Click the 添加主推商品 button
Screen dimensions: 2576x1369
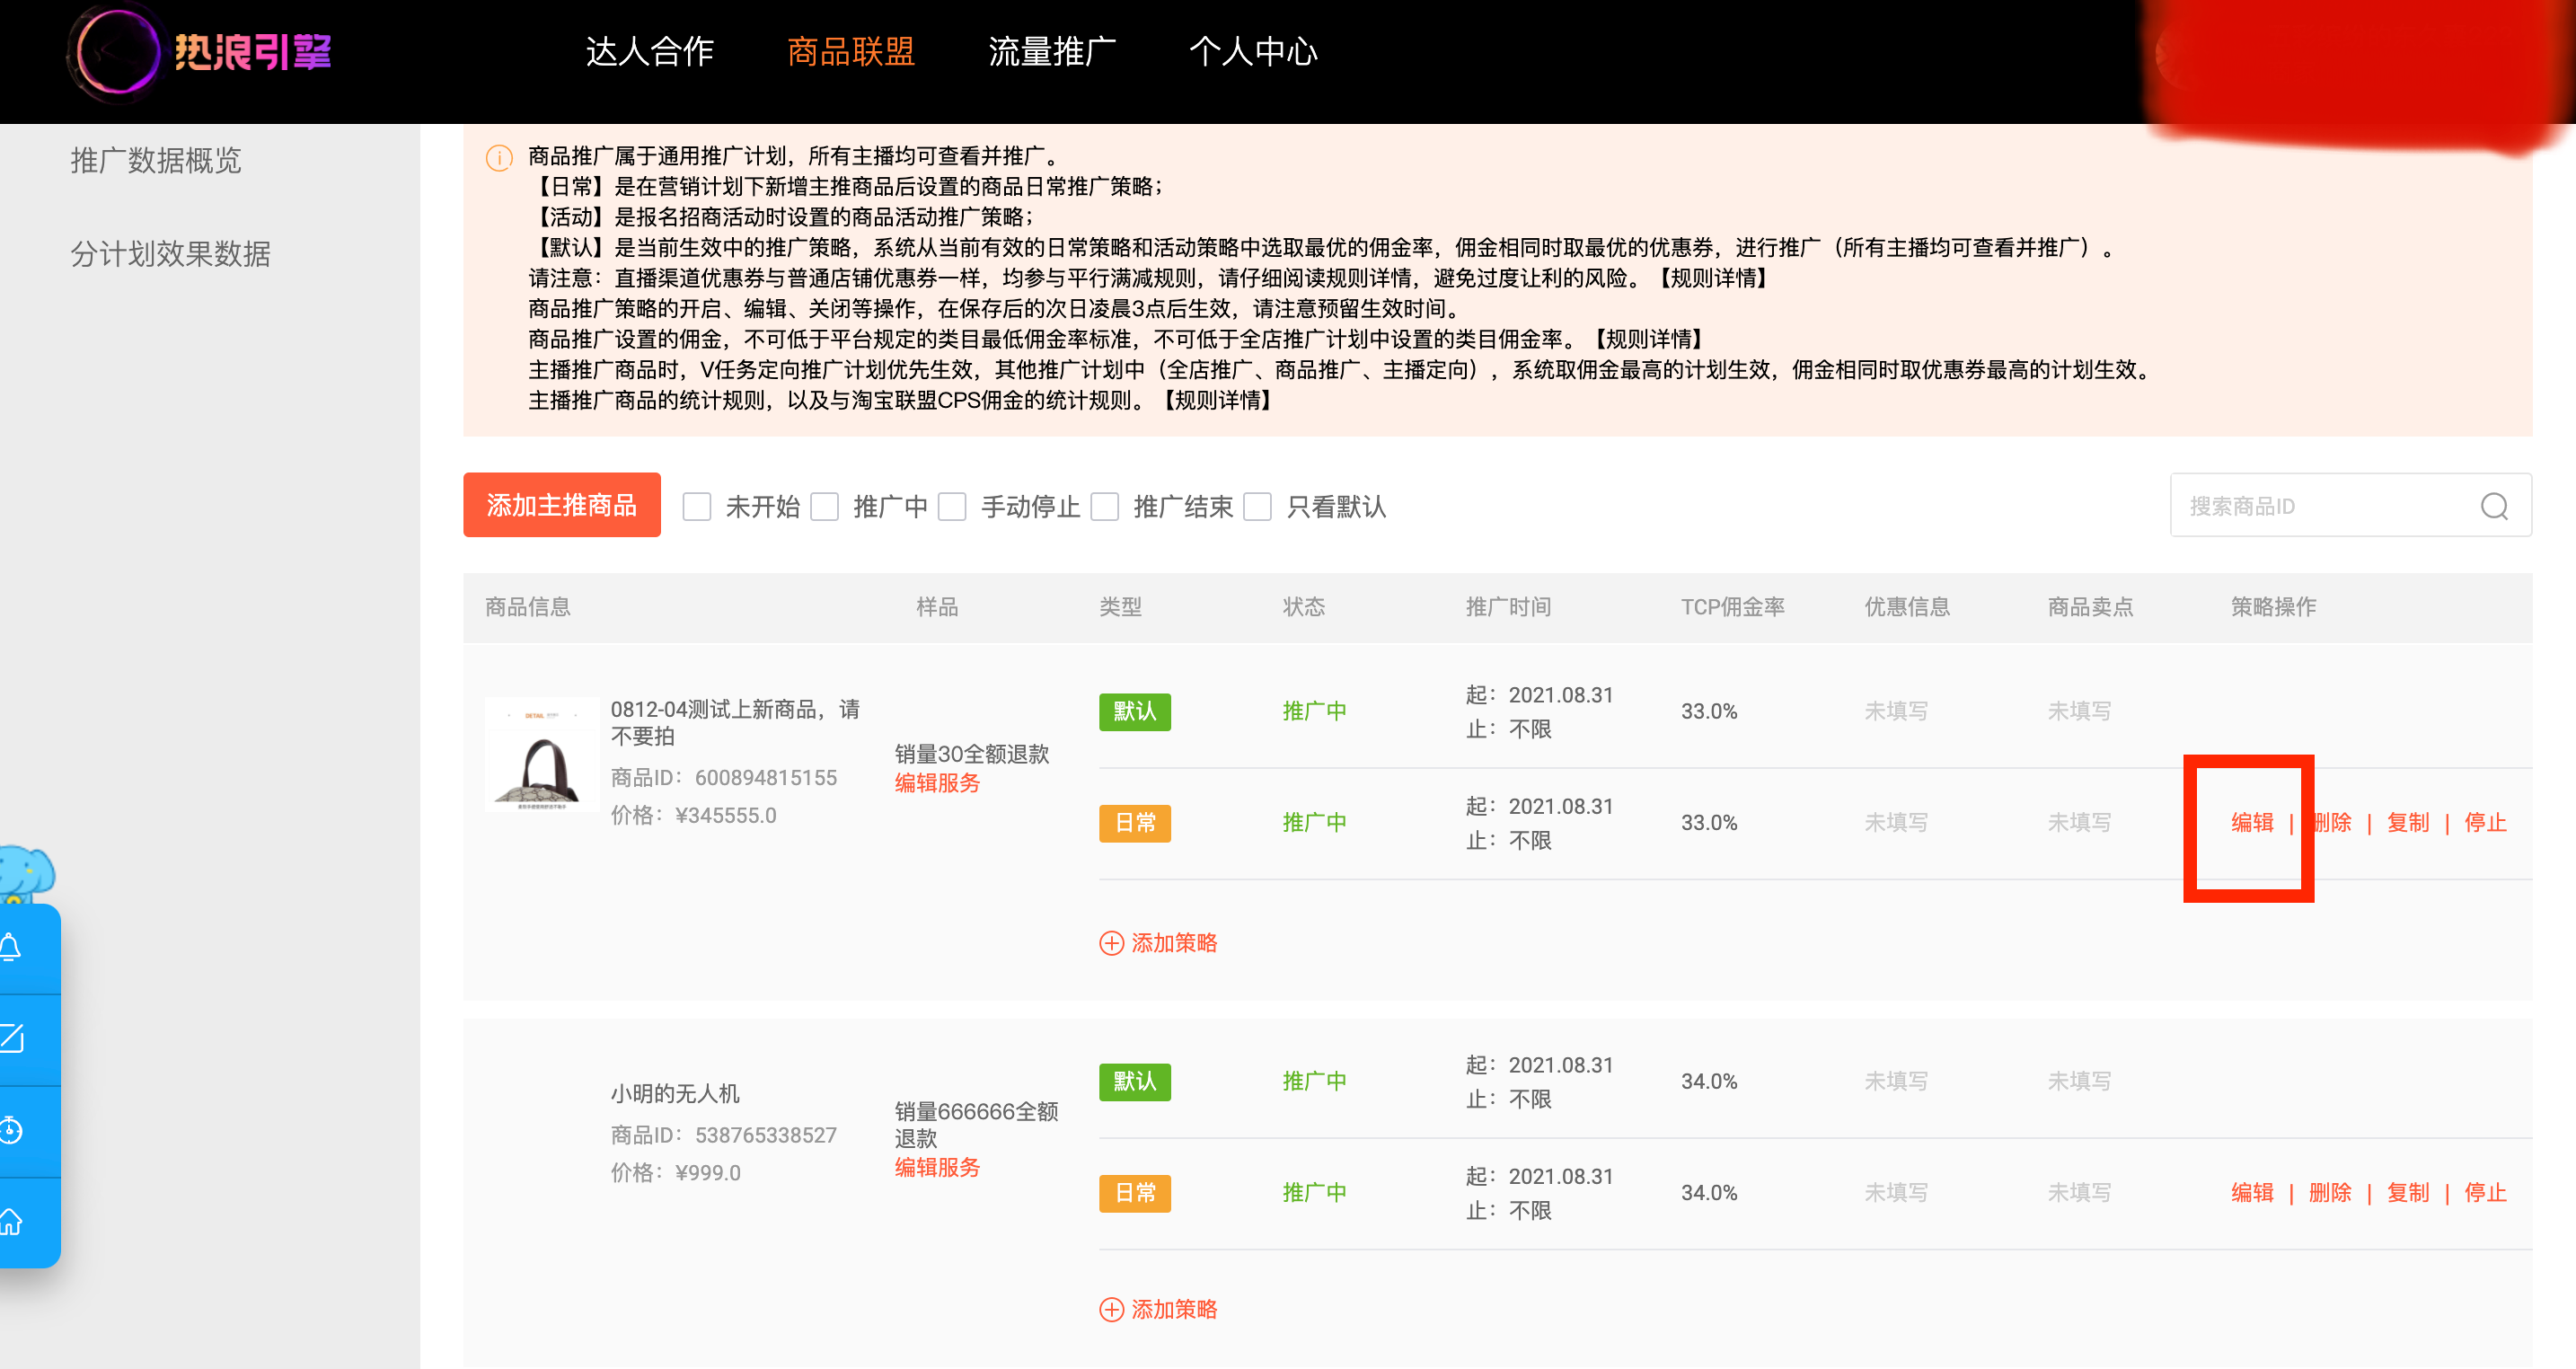tap(562, 505)
